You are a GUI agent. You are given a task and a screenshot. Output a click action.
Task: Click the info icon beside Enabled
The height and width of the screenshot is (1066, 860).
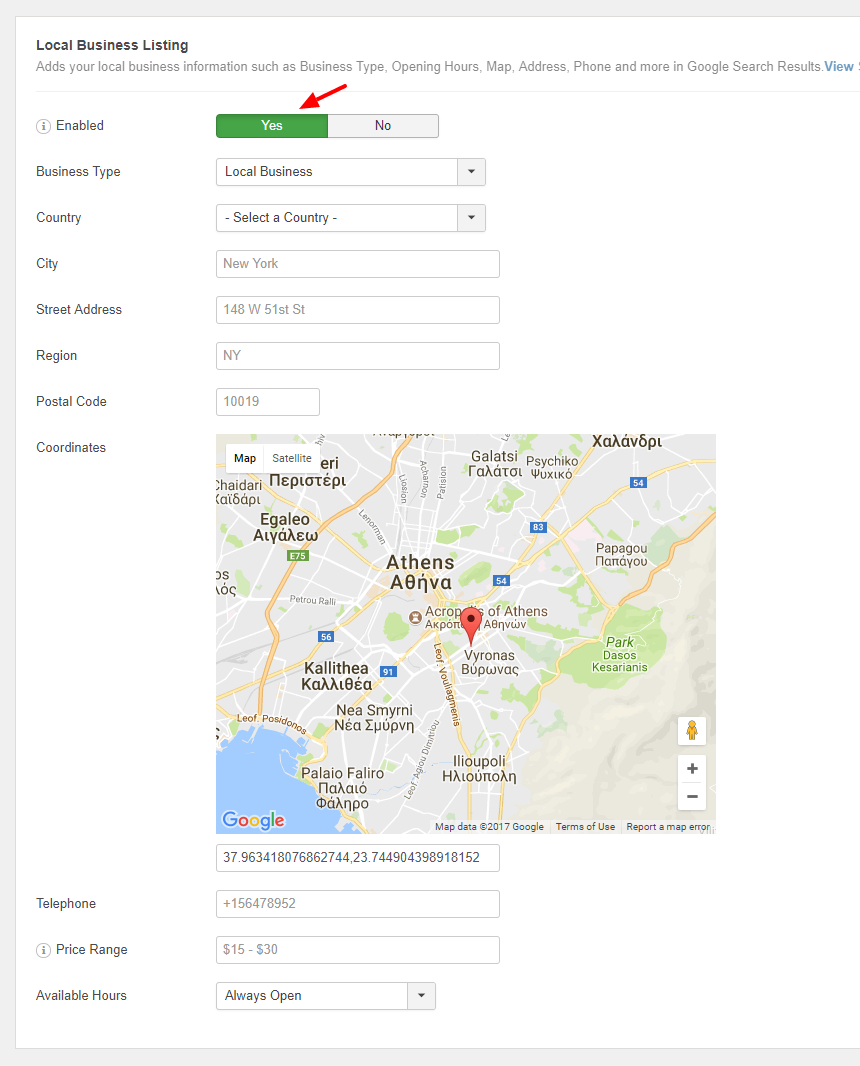[44, 126]
